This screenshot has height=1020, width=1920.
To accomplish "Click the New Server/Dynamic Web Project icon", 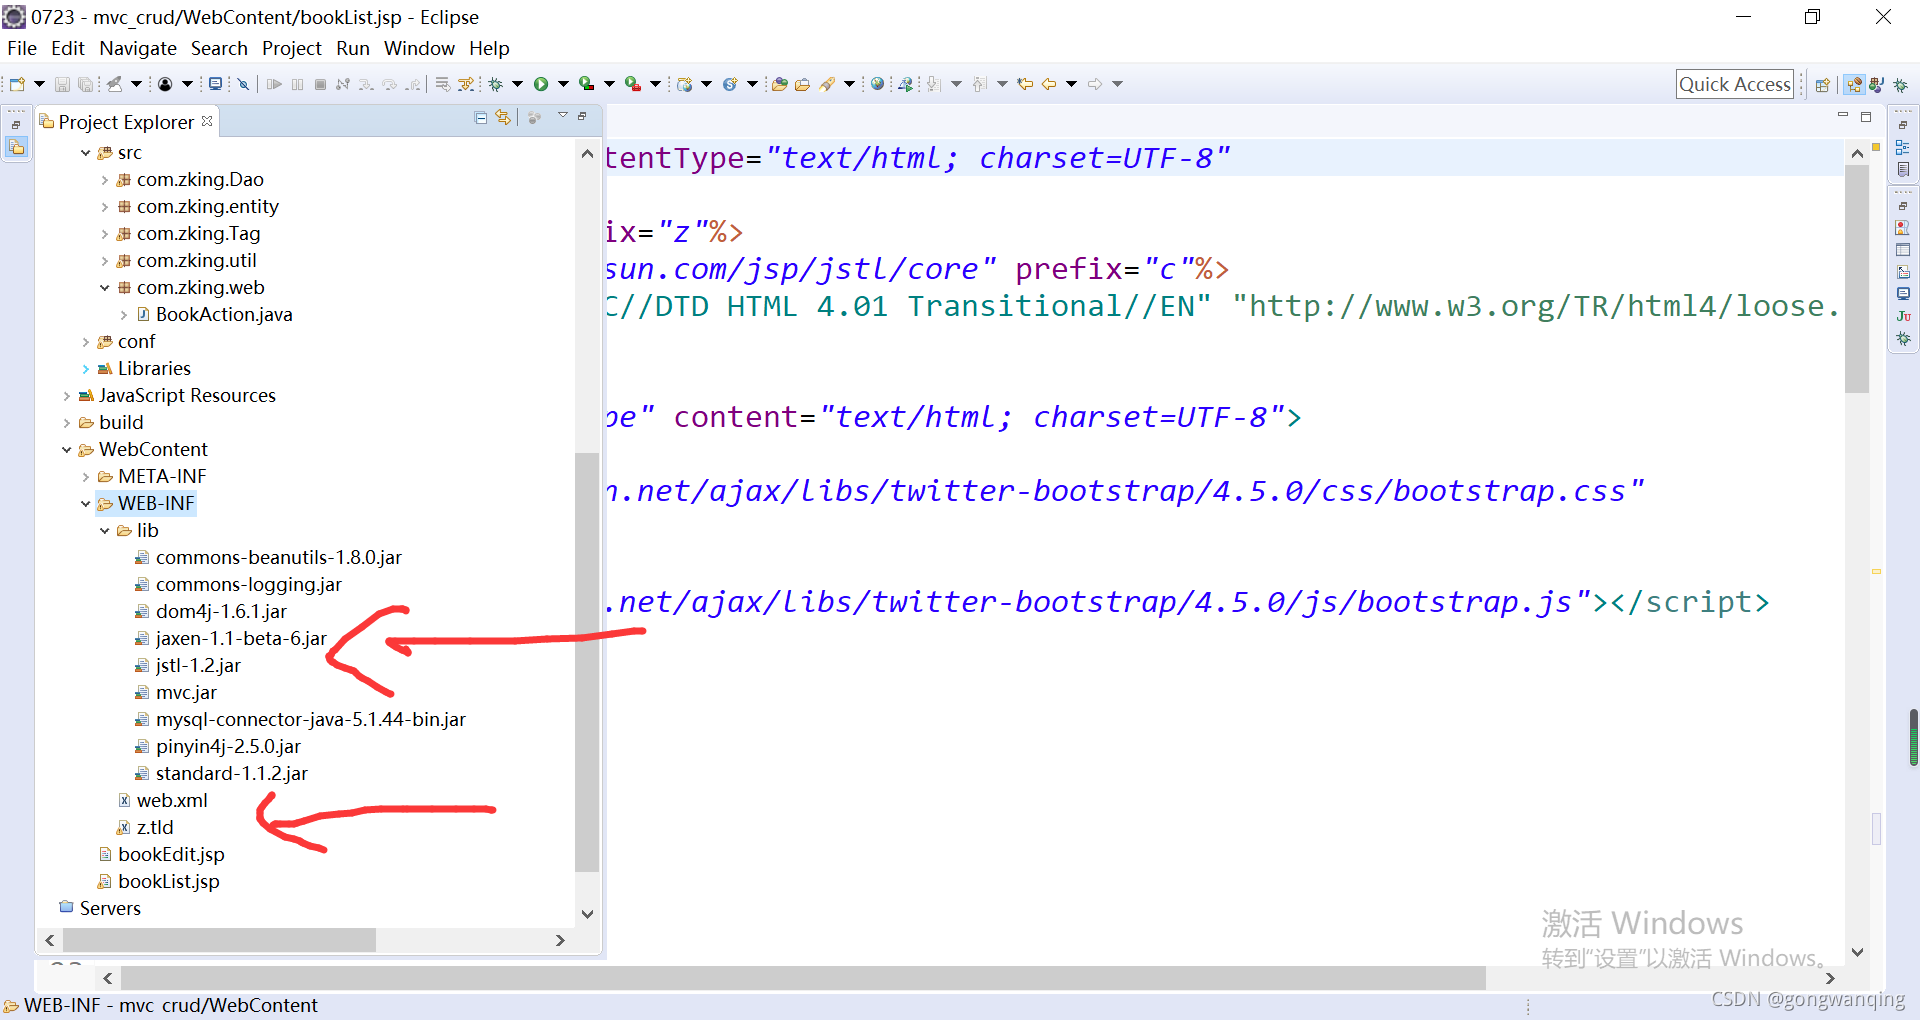I will click(685, 84).
